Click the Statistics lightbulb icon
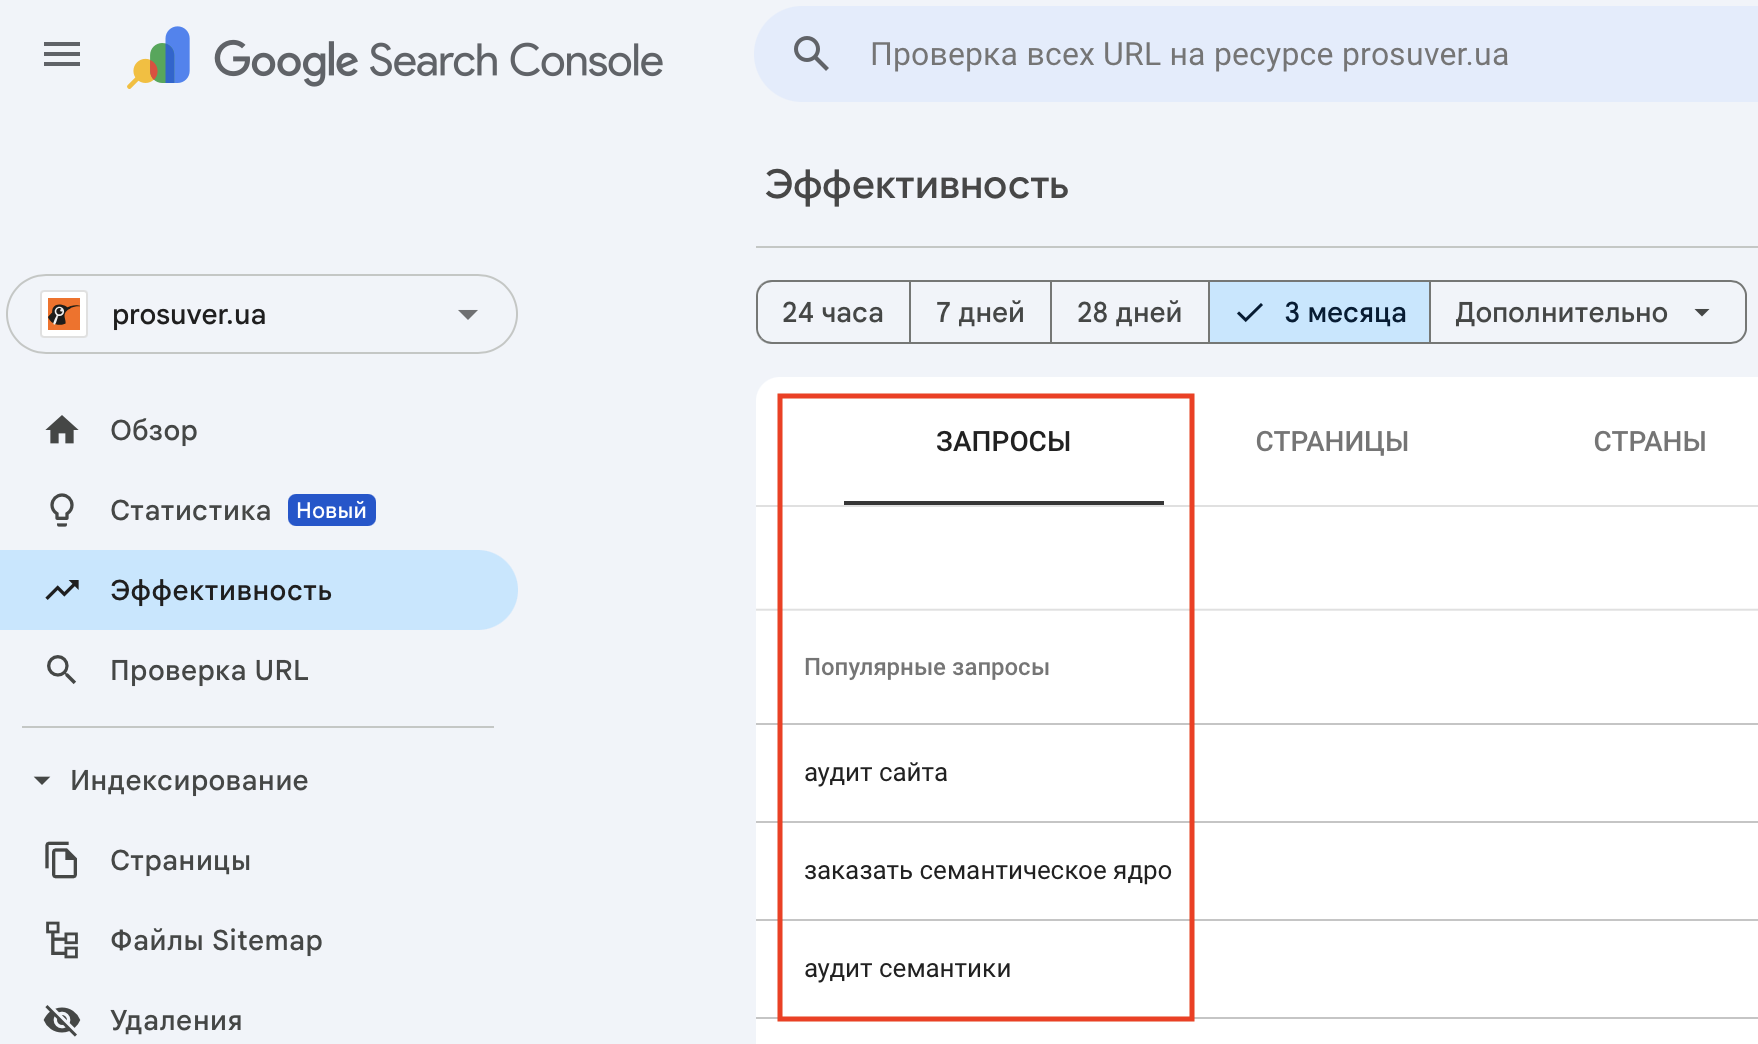The height and width of the screenshot is (1044, 1758). click(62, 510)
